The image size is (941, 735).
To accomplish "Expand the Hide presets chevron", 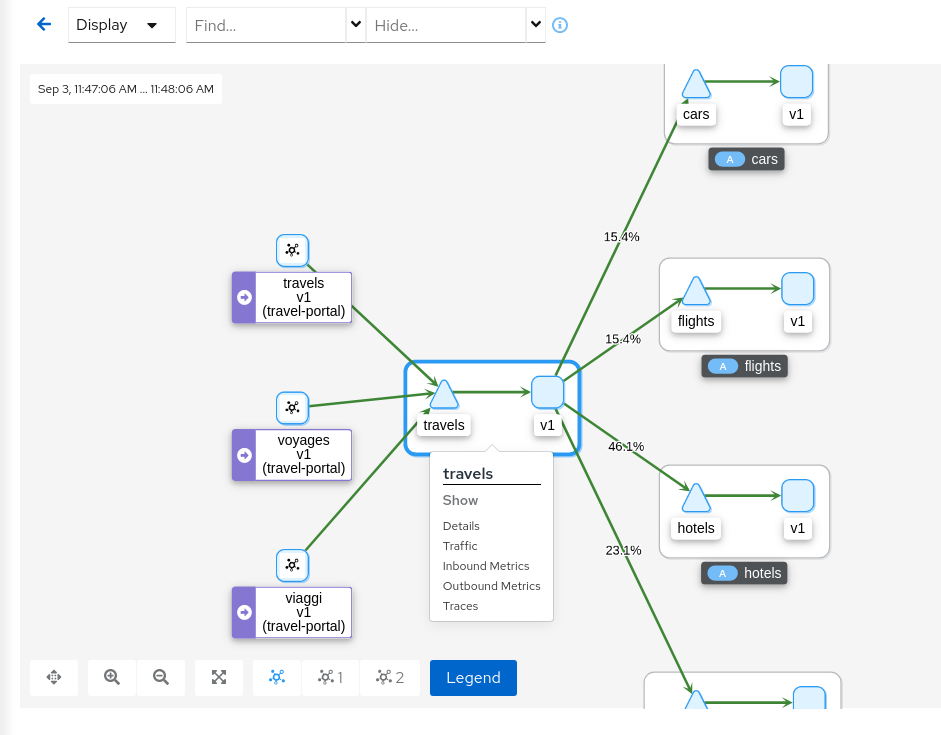I will [x=536, y=25].
